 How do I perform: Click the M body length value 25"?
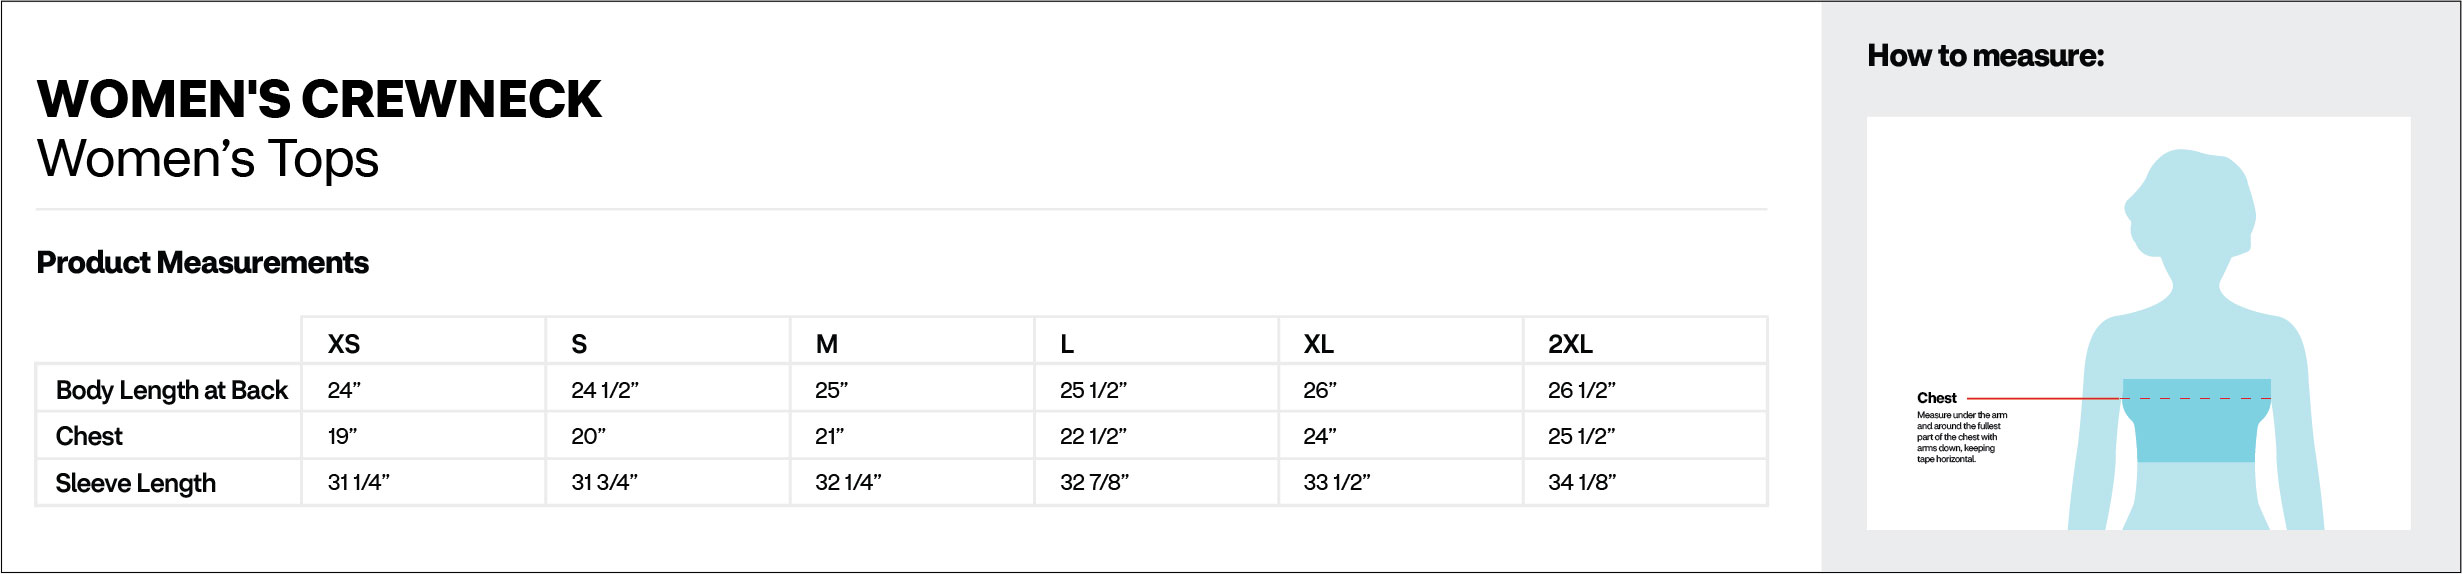coord(831,390)
